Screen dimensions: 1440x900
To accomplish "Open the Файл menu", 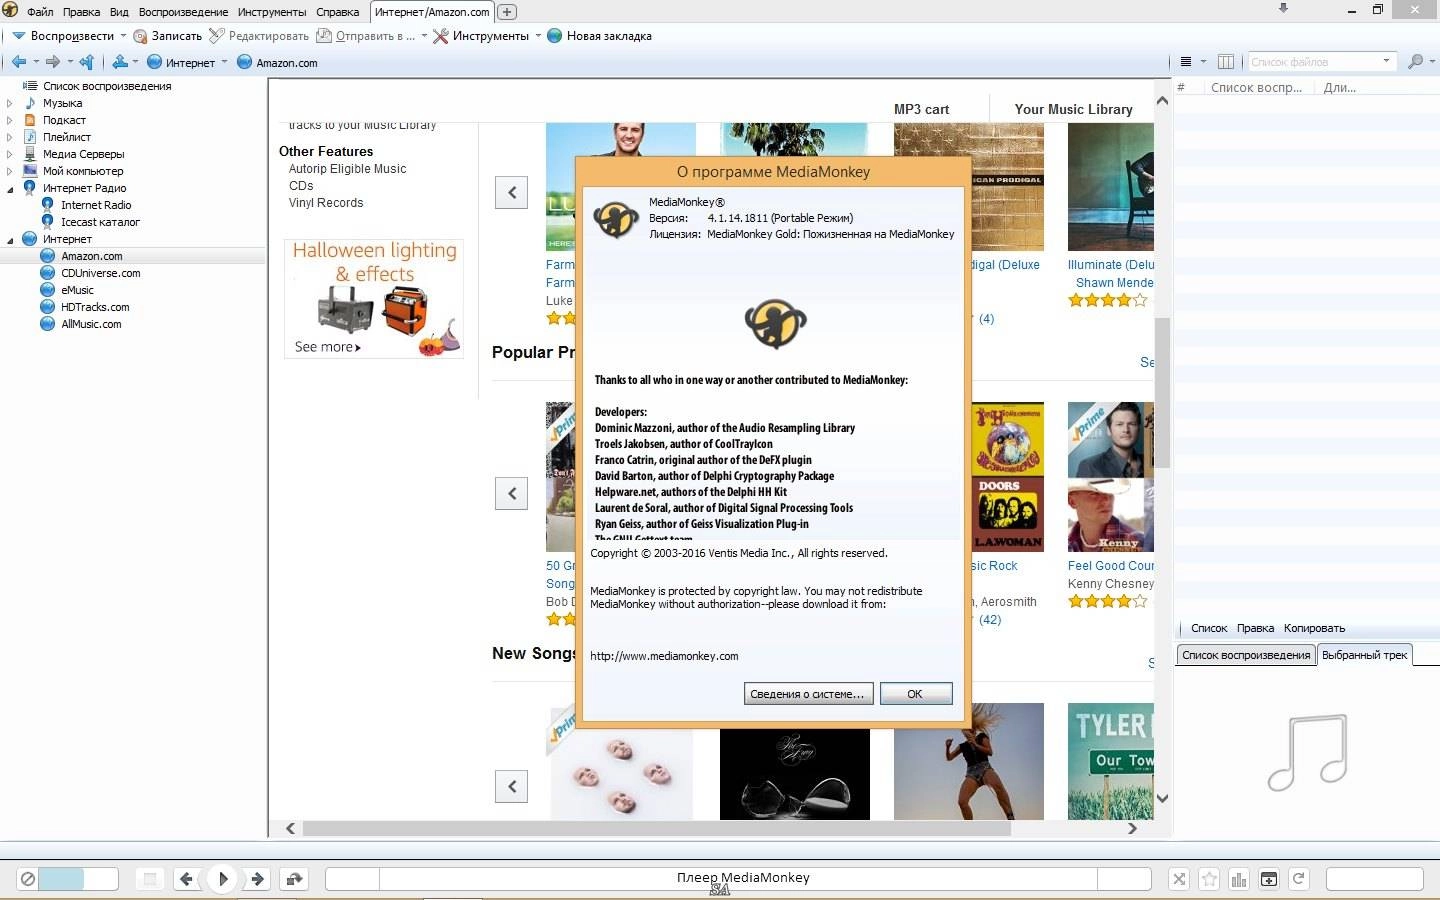I will click(x=40, y=12).
